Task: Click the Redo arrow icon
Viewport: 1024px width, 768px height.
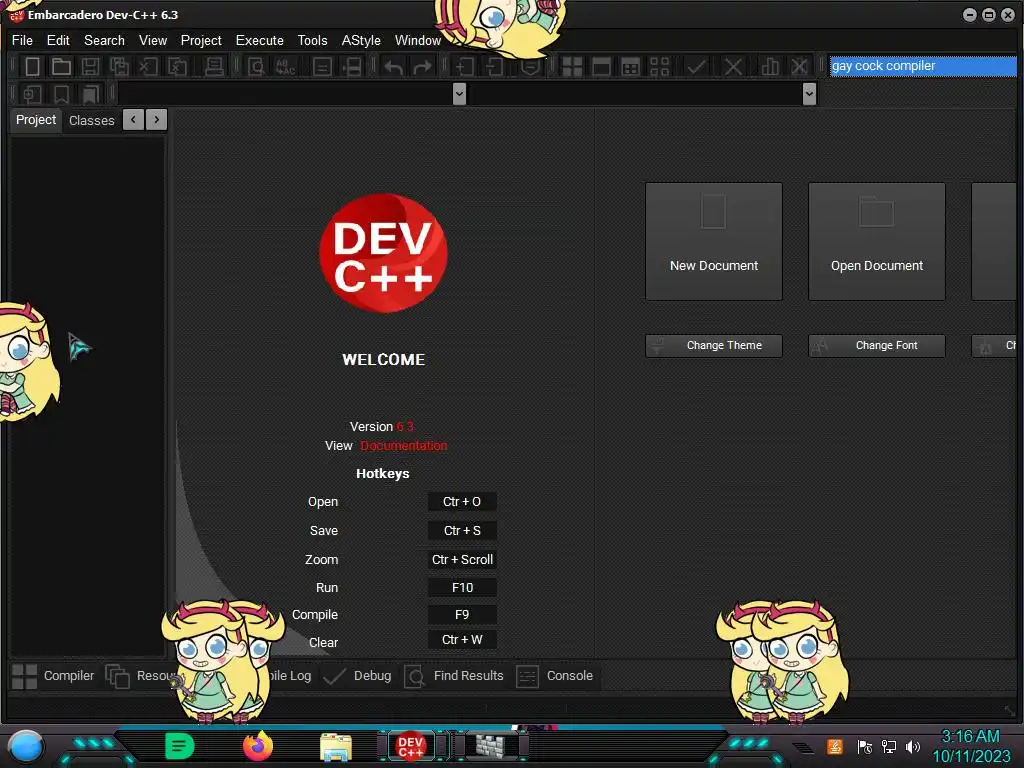Action: [x=423, y=67]
